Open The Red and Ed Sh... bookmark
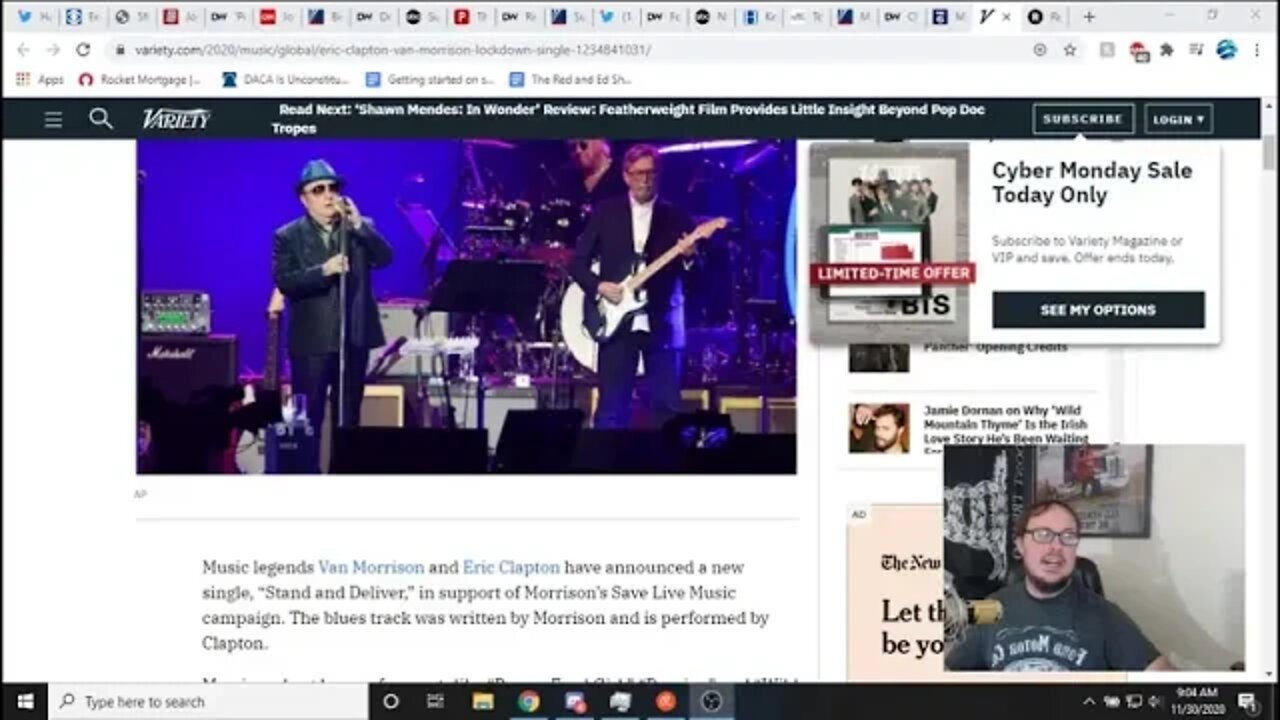 pos(570,79)
